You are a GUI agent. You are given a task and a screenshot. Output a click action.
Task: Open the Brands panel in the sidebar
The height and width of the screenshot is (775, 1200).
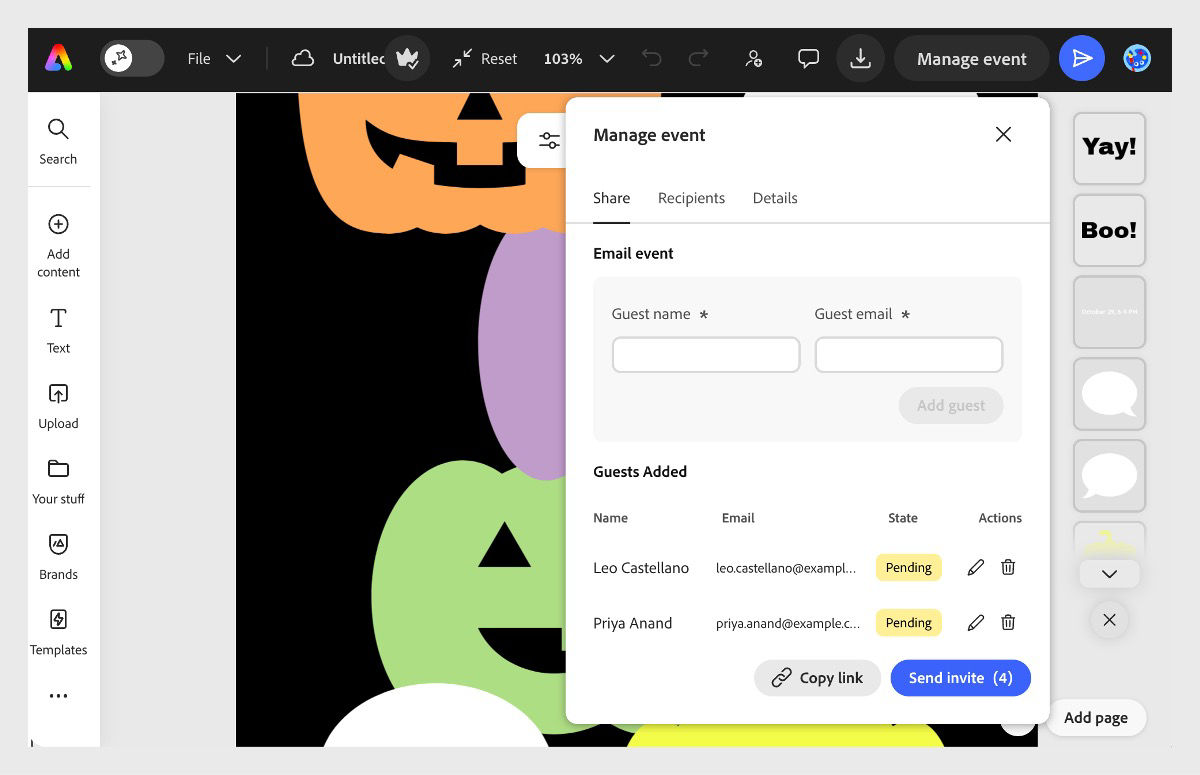[x=58, y=557]
